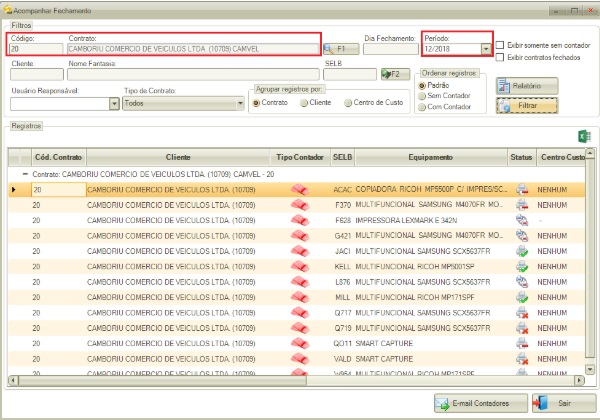Viewport: 600px width, 420px height.
Task: Click status icon in L876 row
Action: (x=522, y=282)
